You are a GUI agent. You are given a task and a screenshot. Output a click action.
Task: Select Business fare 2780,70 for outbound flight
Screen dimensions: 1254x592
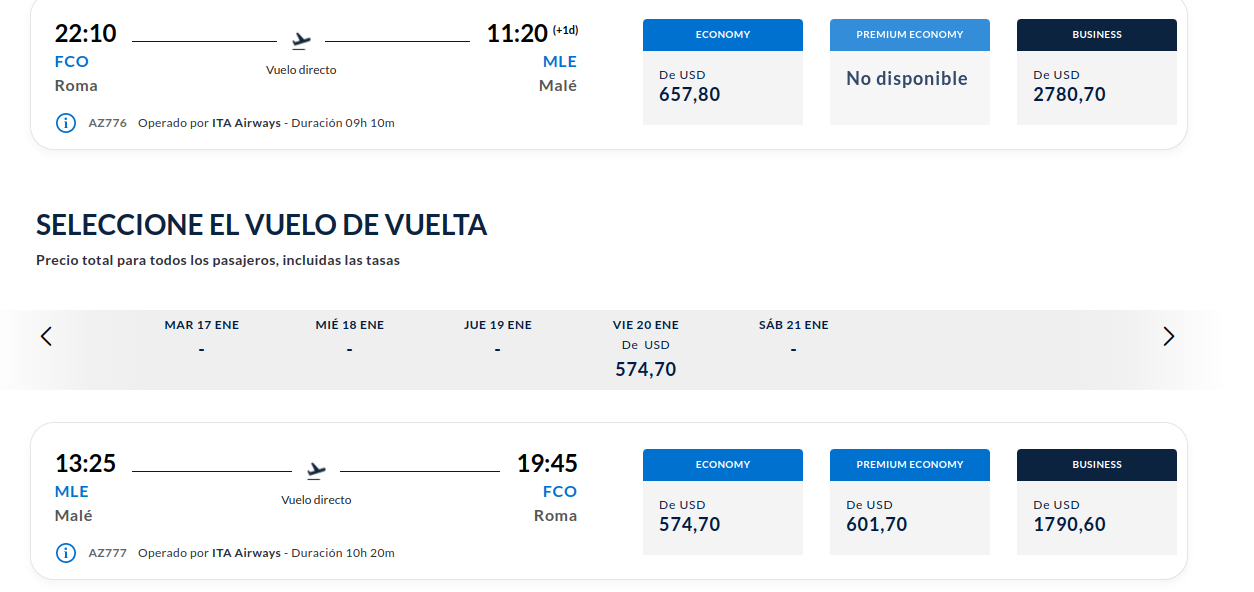[1097, 72]
